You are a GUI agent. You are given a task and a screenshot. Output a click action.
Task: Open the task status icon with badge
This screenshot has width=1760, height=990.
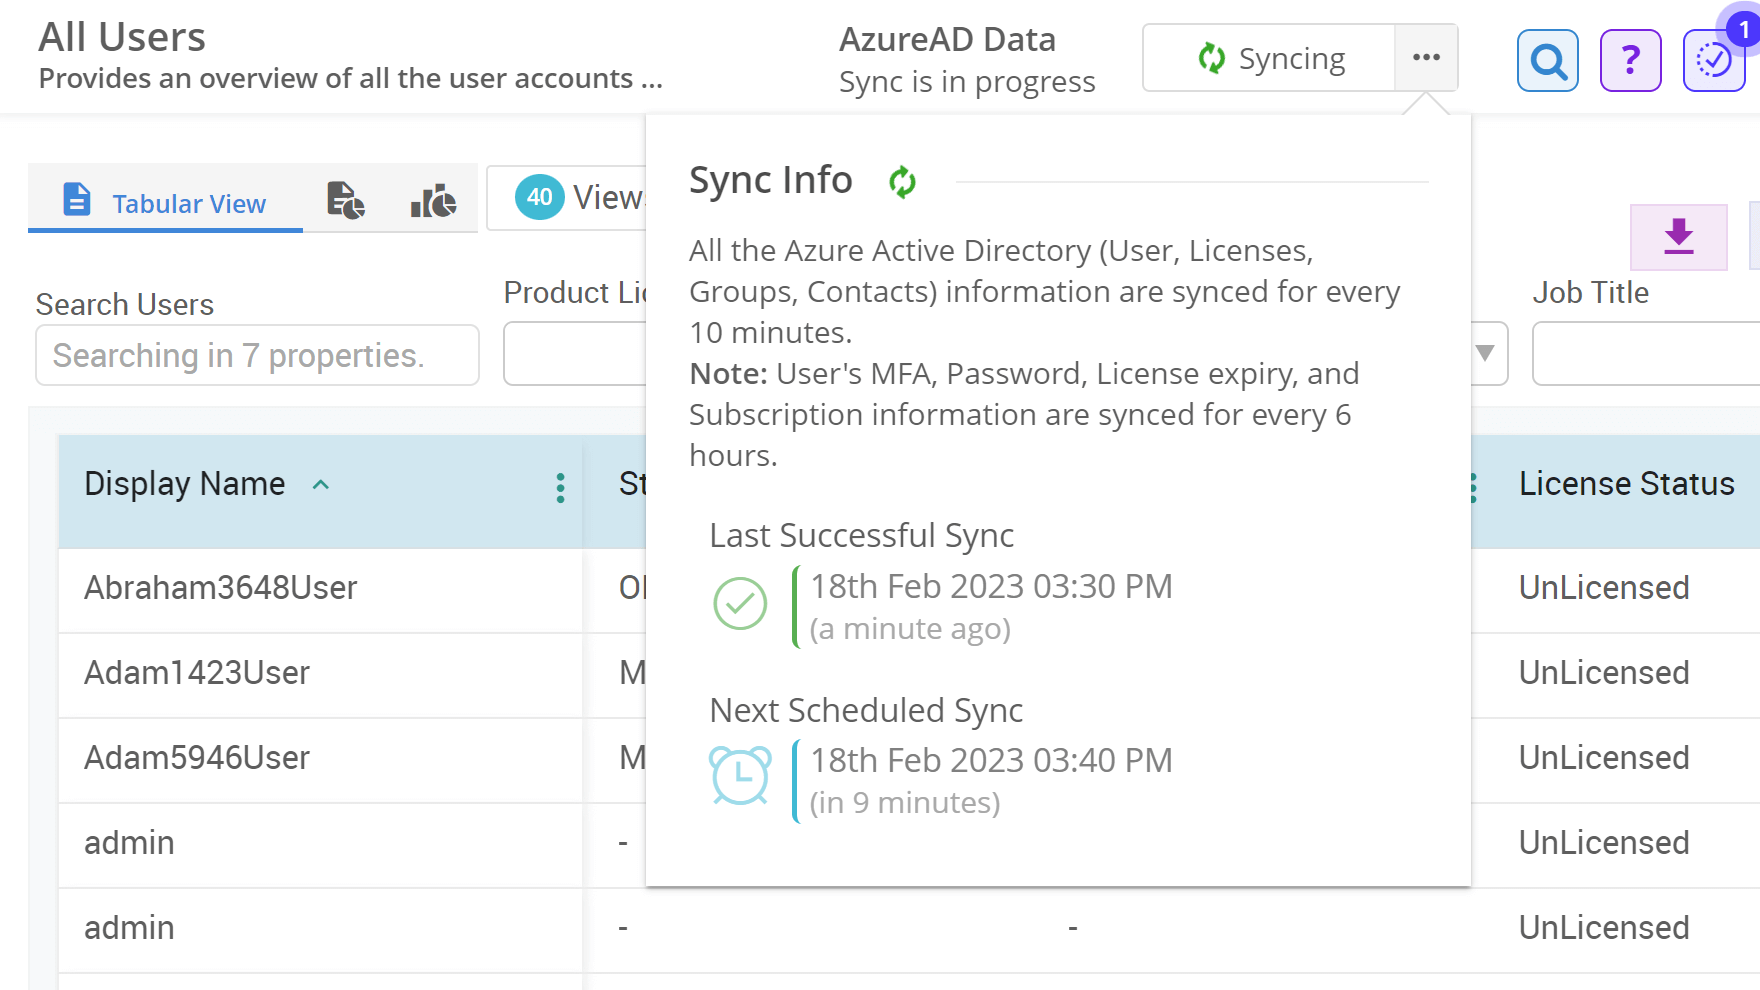click(1714, 61)
